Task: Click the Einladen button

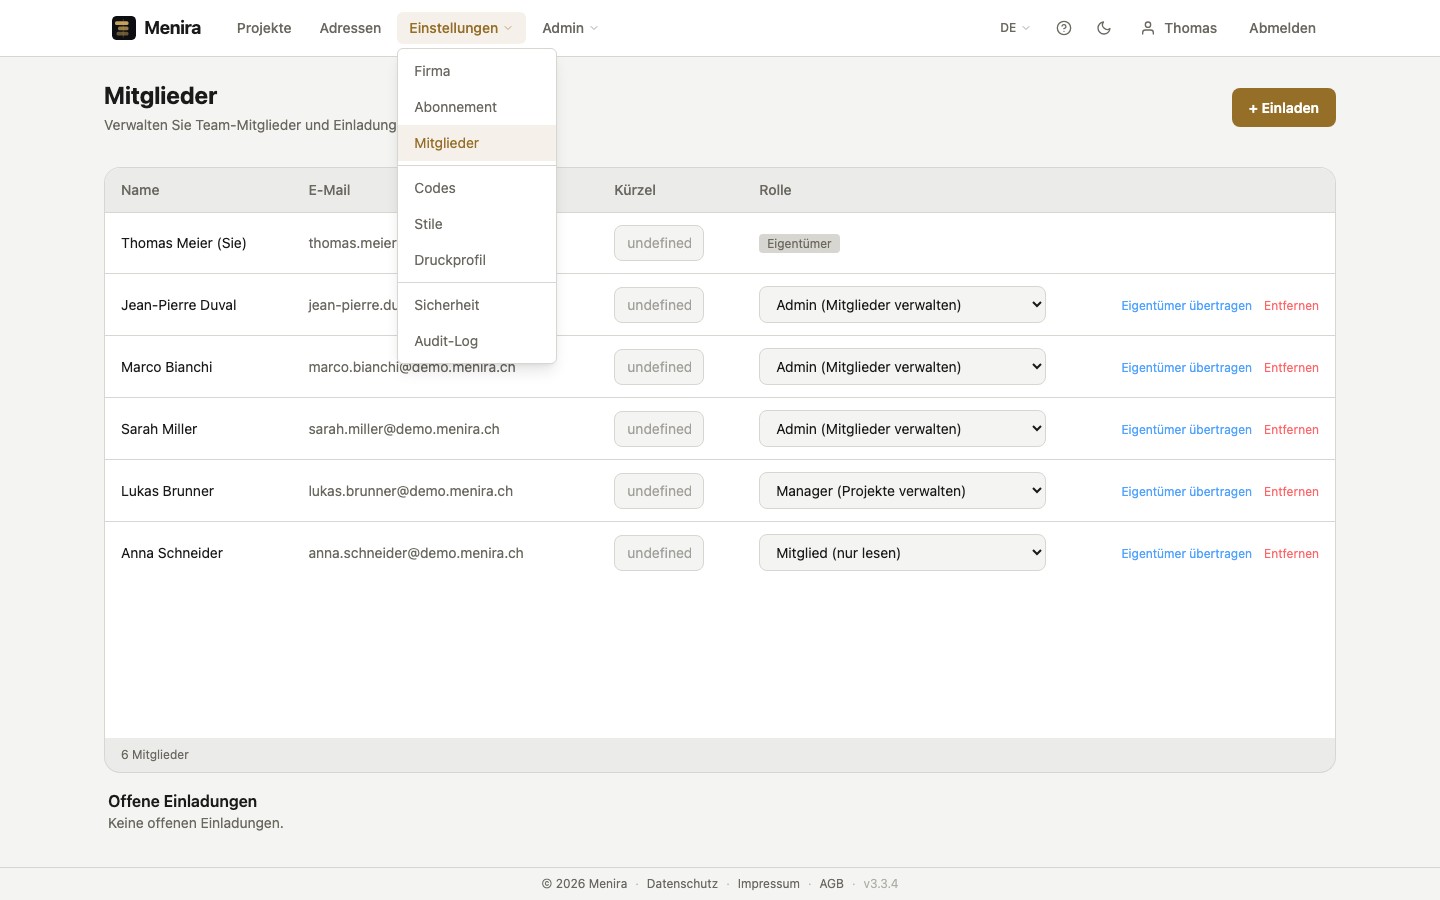Action: 1284,108
